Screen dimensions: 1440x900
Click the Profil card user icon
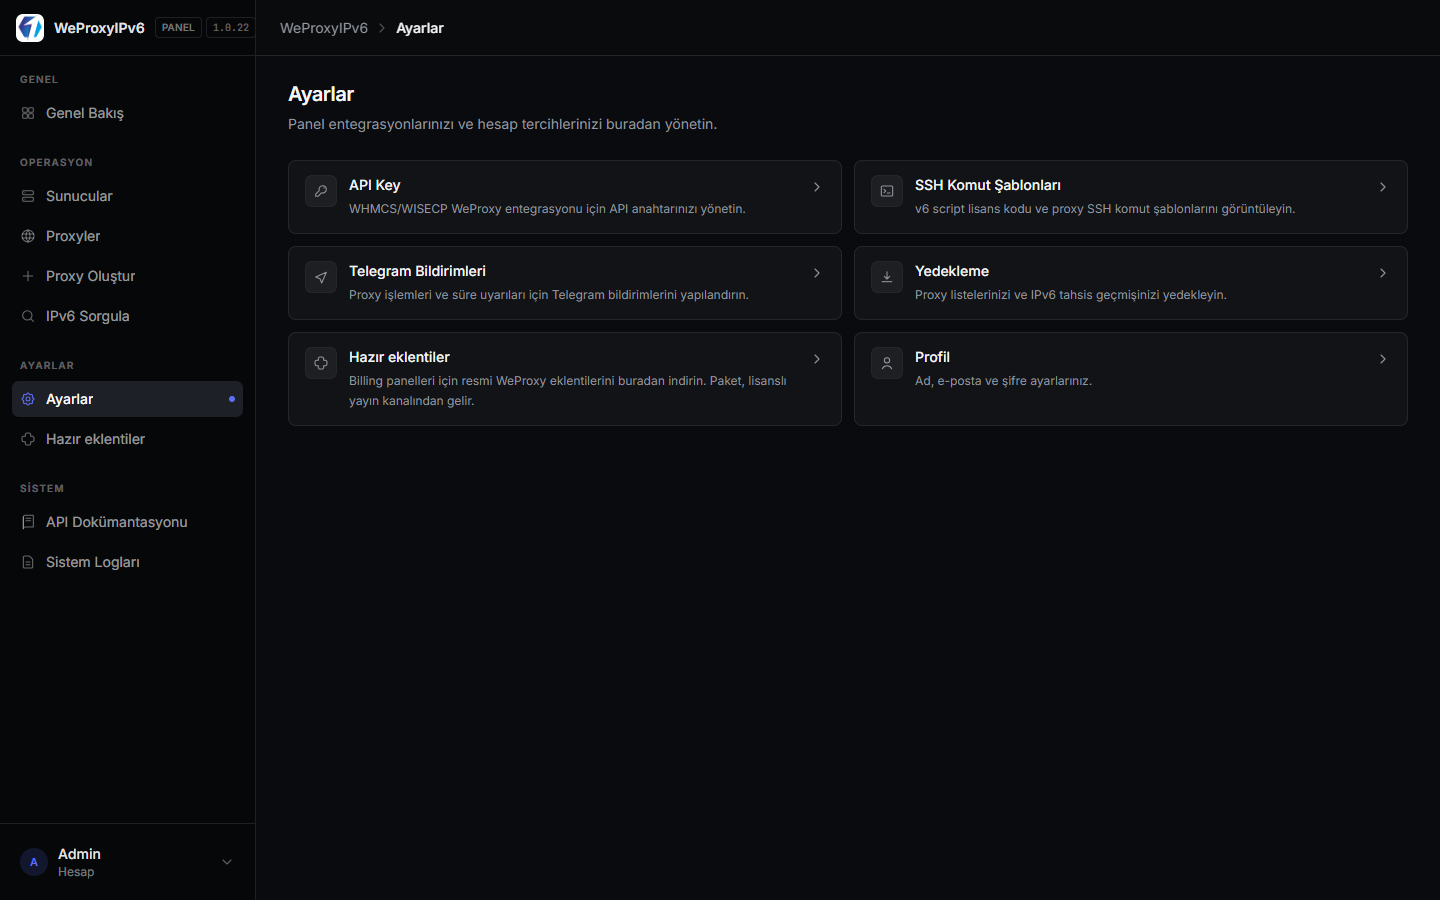[x=887, y=363]
